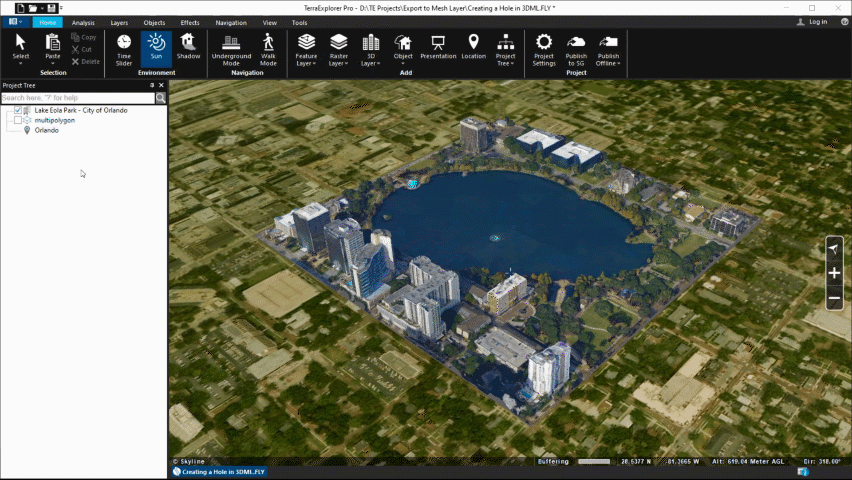
Task: Zoom out with the minus button
Action: [x=834, y=298]
